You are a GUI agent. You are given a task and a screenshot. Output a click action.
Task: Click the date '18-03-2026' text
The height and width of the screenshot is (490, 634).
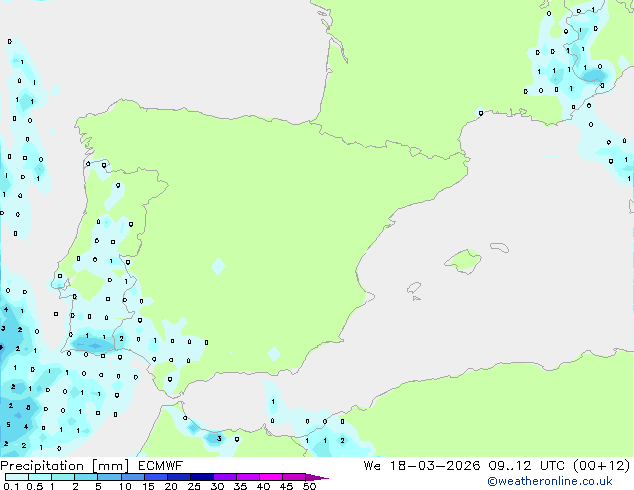click(435, 466)
